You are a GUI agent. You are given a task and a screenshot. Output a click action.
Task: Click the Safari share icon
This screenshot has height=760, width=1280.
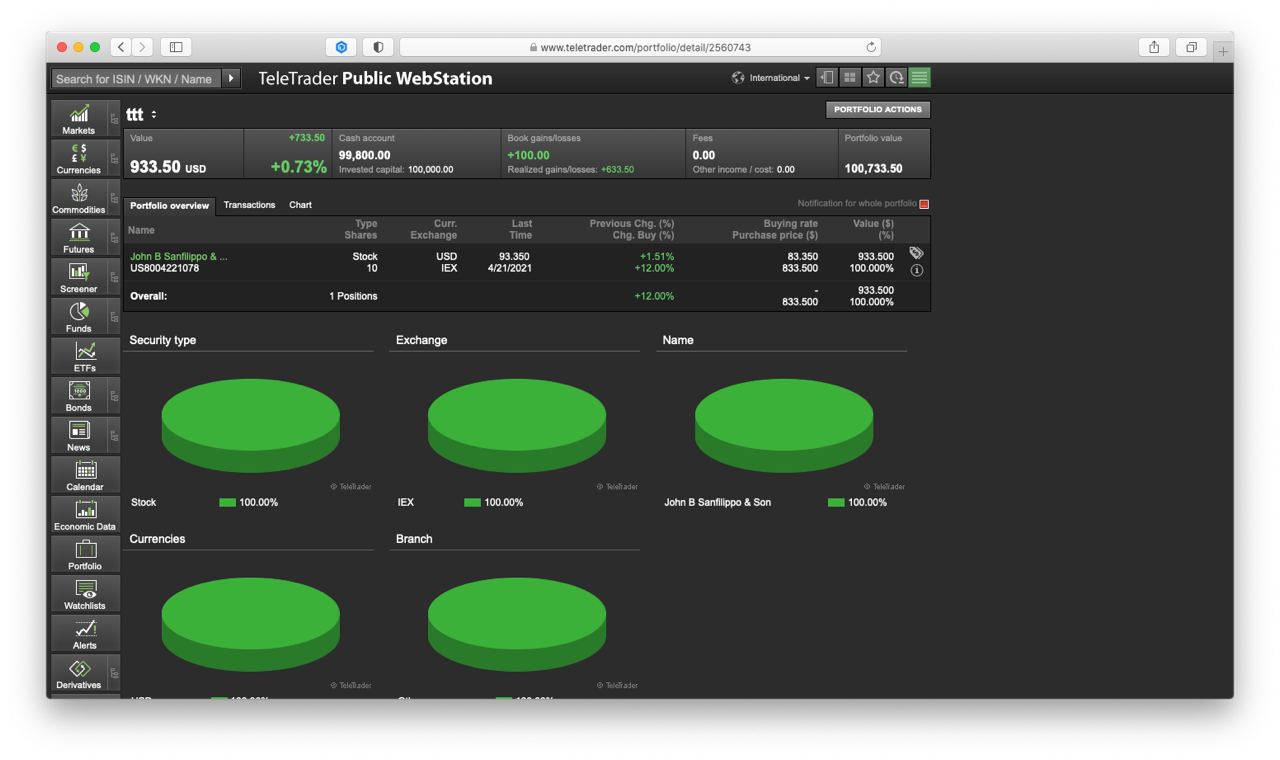click(1154, 47)
